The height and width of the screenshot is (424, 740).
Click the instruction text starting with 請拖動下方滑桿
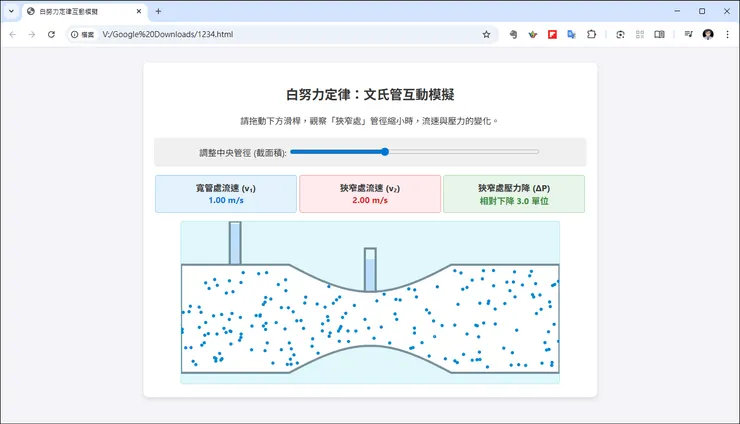370,121
